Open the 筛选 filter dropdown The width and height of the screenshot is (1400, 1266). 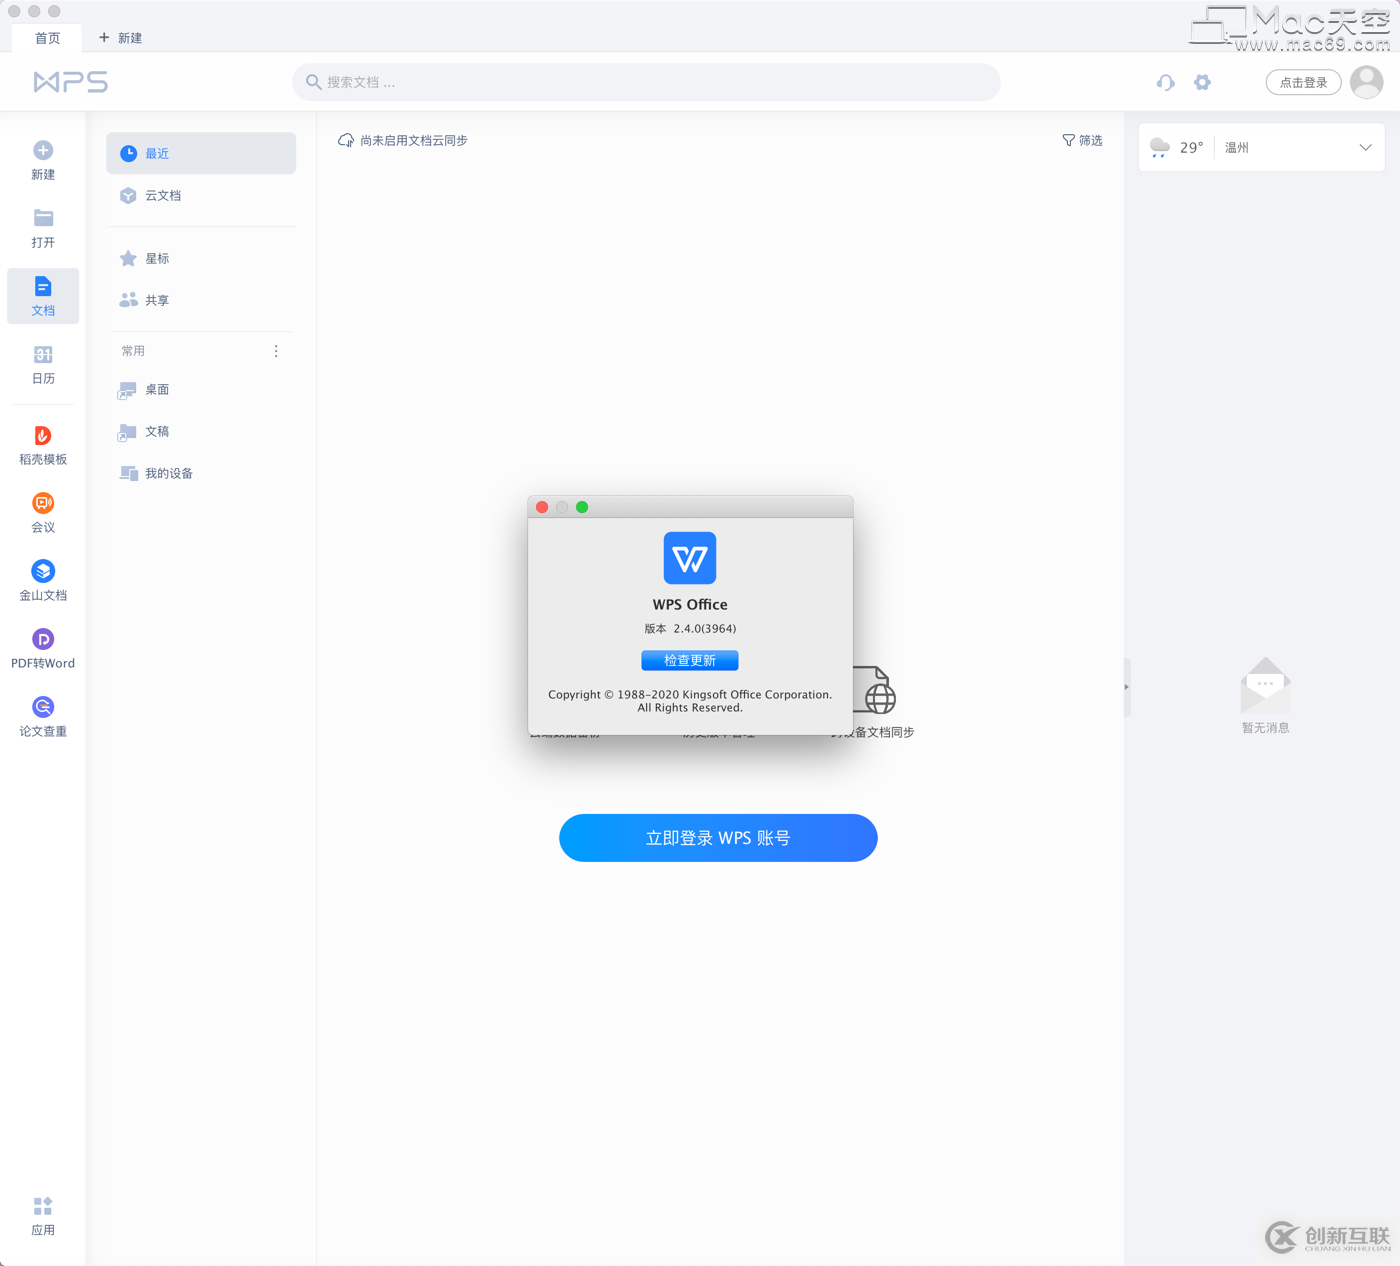point(1082,140)
